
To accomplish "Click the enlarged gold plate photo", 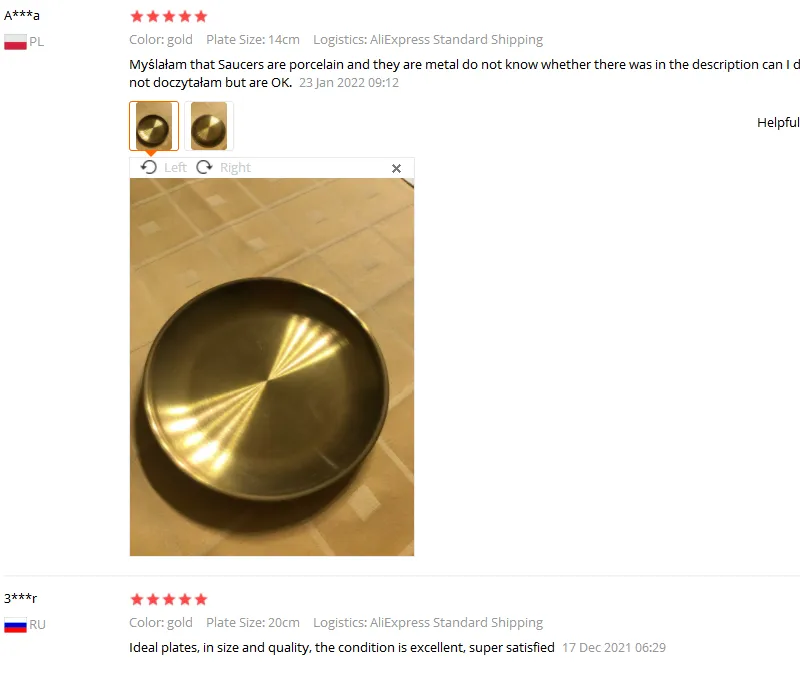I will coord(272,367).
